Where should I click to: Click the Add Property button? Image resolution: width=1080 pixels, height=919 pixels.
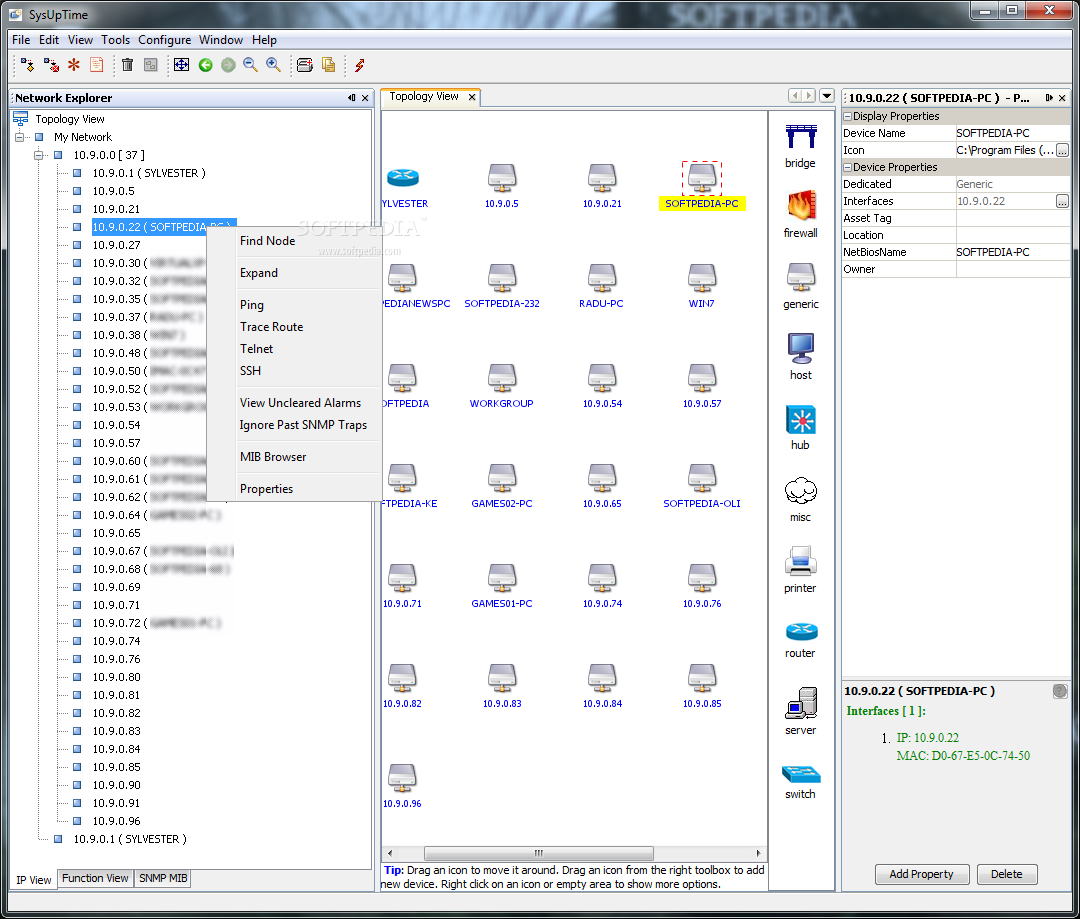point(922,874)
